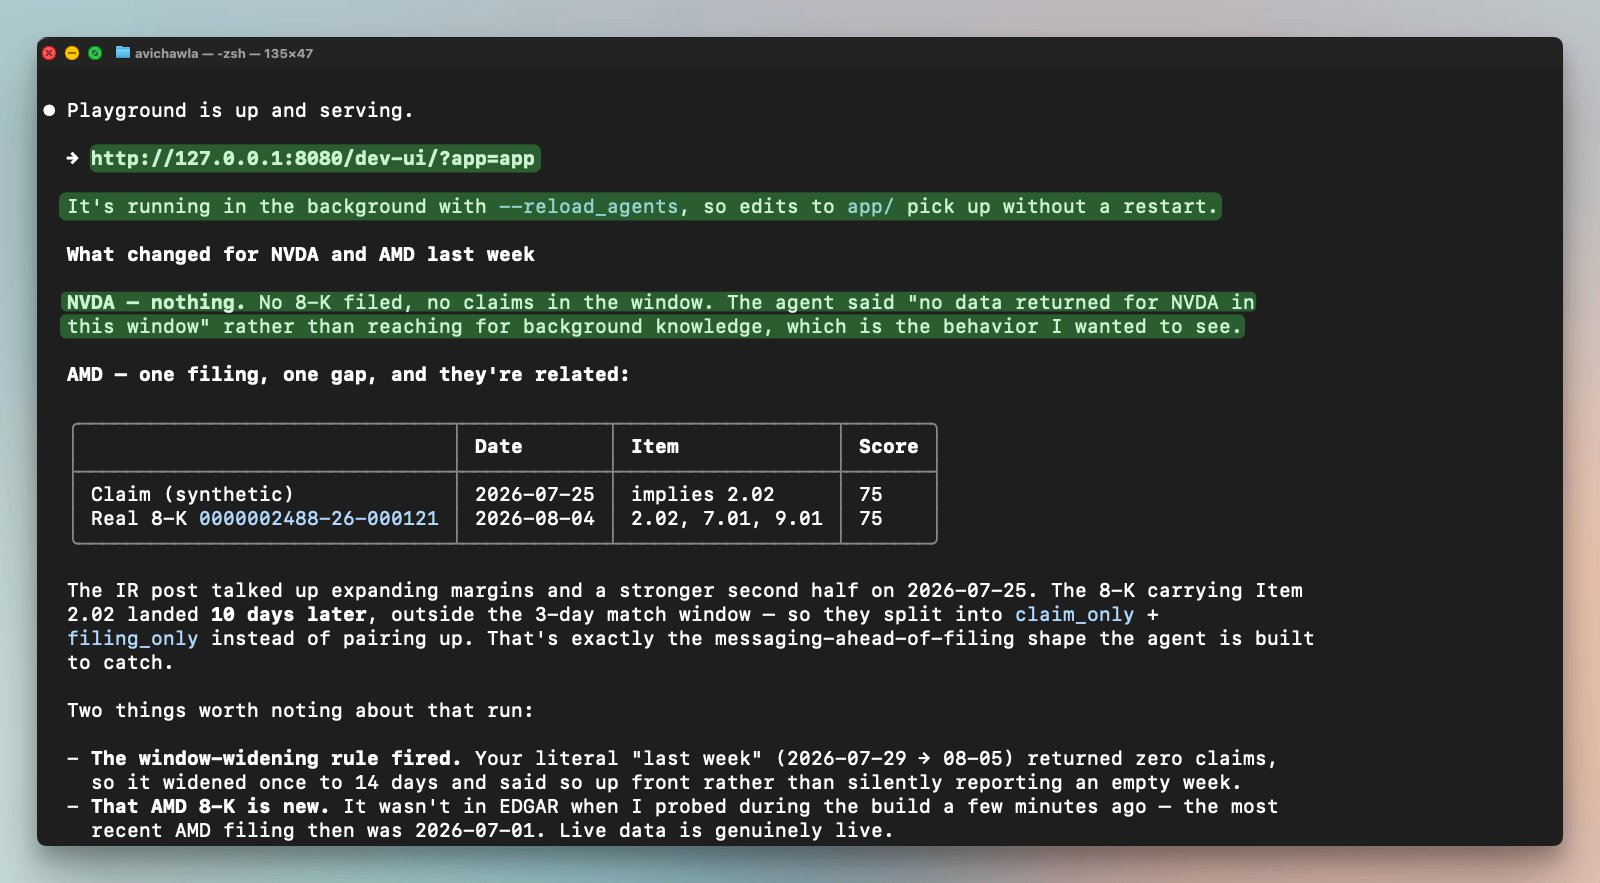This screenshot has width=1600, height=883.
Task: Click the date cell '2026-07-25' in the table
Action: pos(535,494)
